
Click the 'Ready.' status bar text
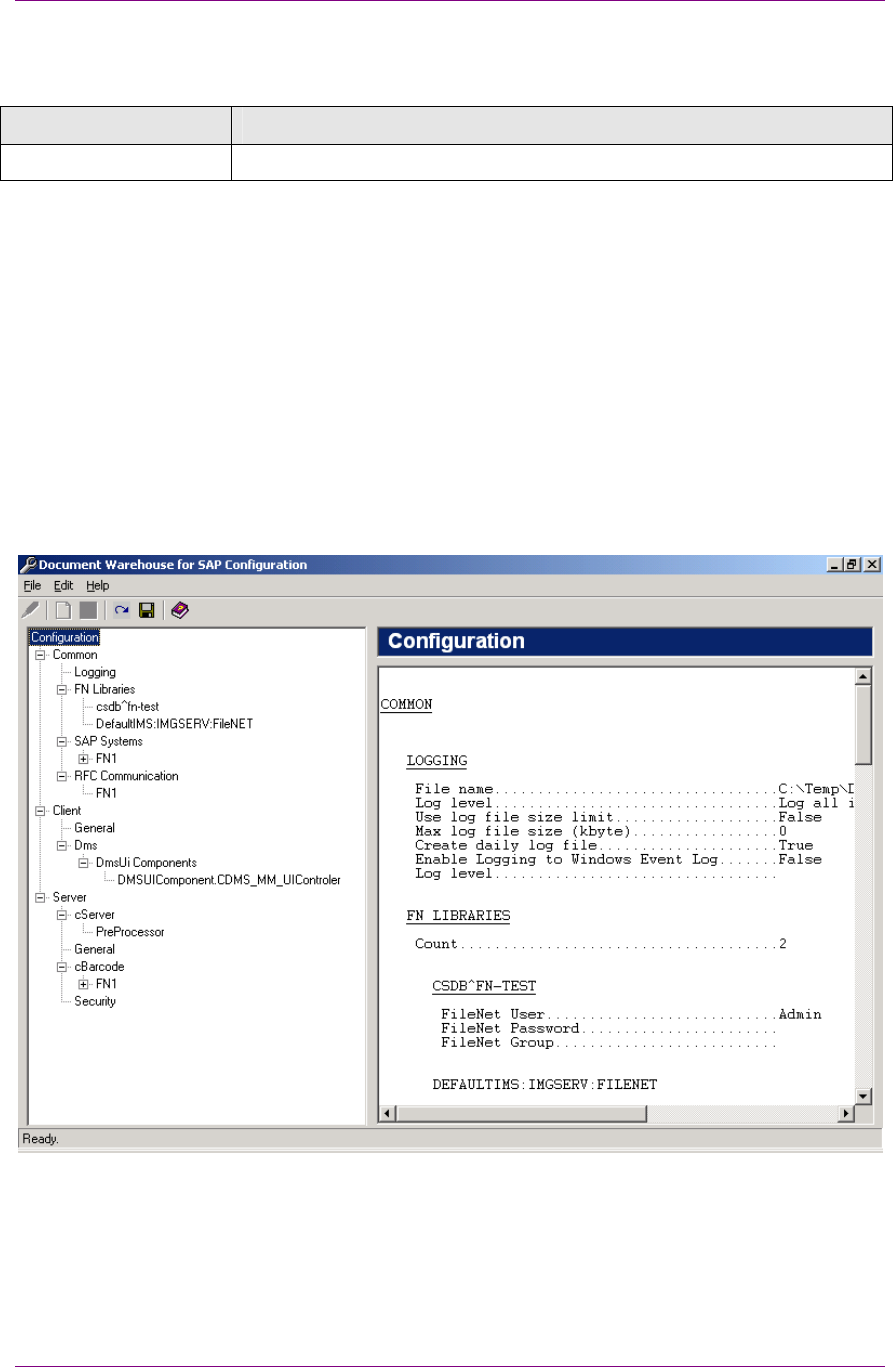point(41,1138)
